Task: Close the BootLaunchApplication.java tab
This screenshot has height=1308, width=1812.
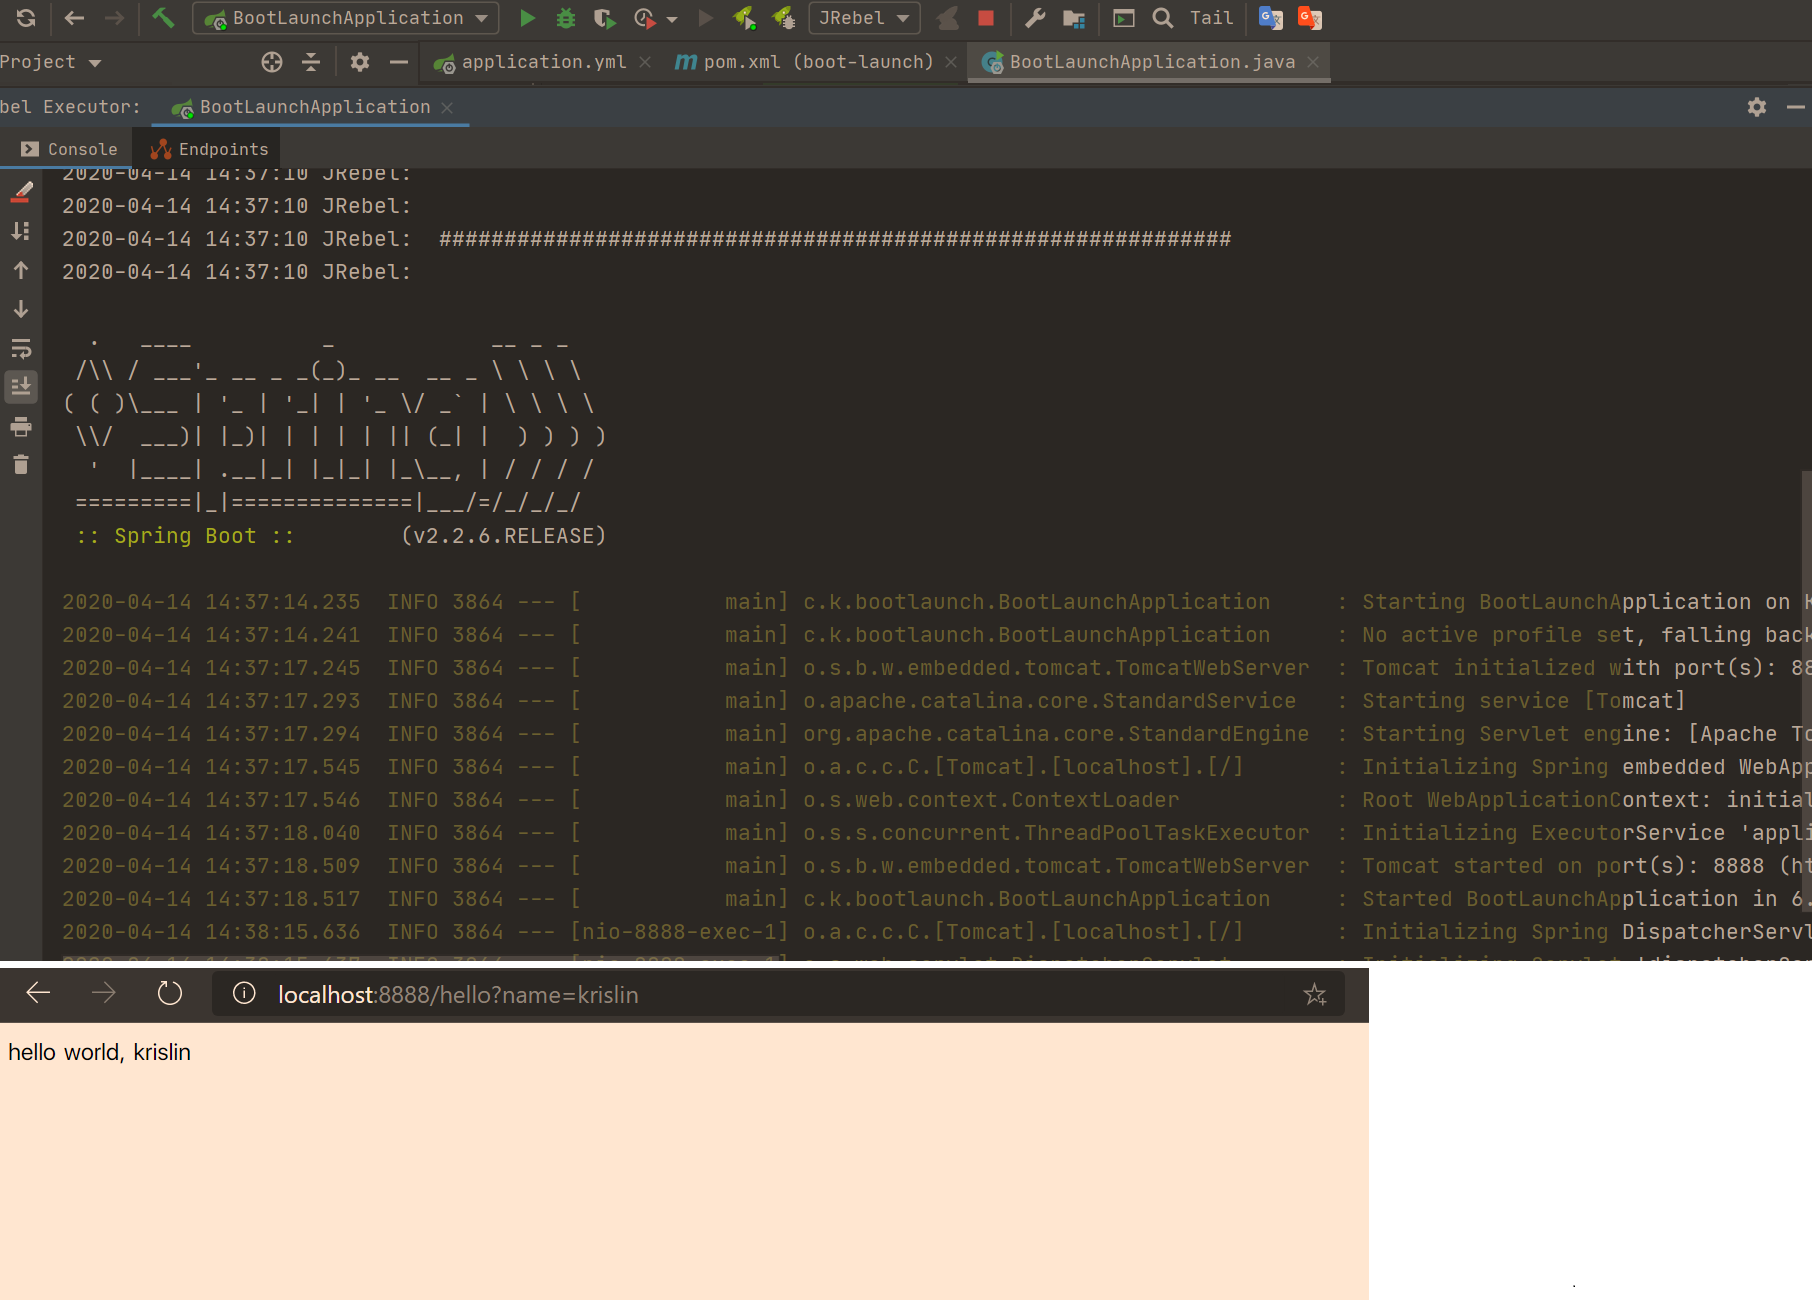Action: click(1313, 62)
